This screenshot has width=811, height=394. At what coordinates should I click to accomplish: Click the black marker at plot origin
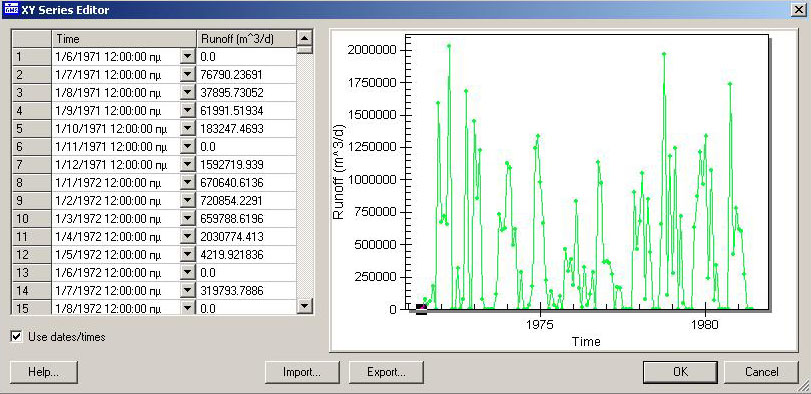pos(422,309)
